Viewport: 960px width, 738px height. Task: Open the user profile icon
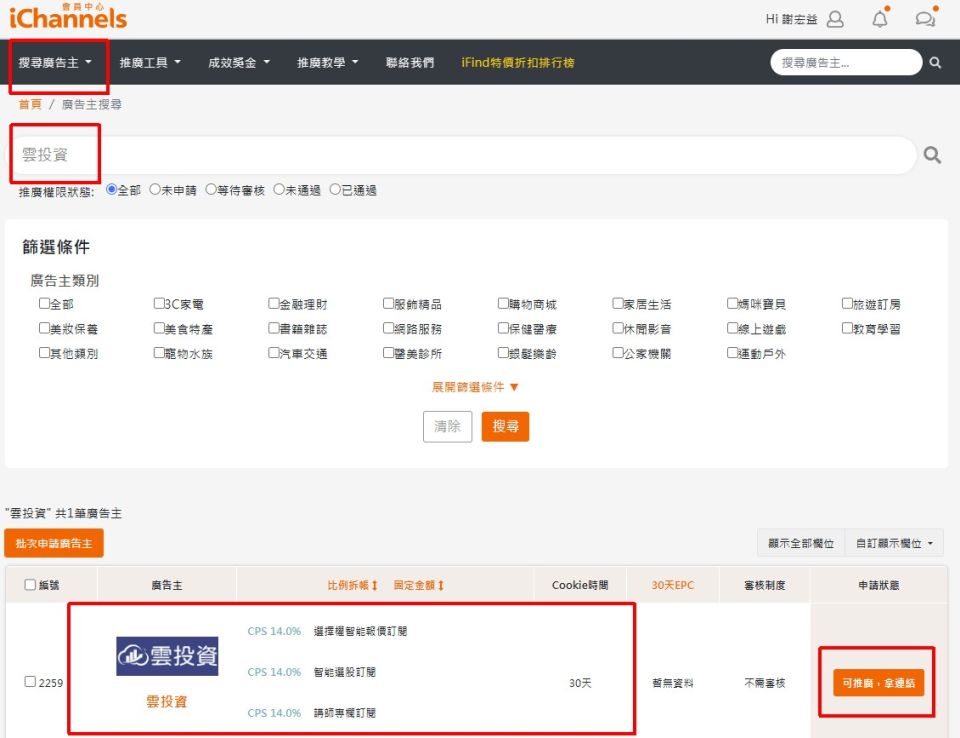(x=835, y=19)
